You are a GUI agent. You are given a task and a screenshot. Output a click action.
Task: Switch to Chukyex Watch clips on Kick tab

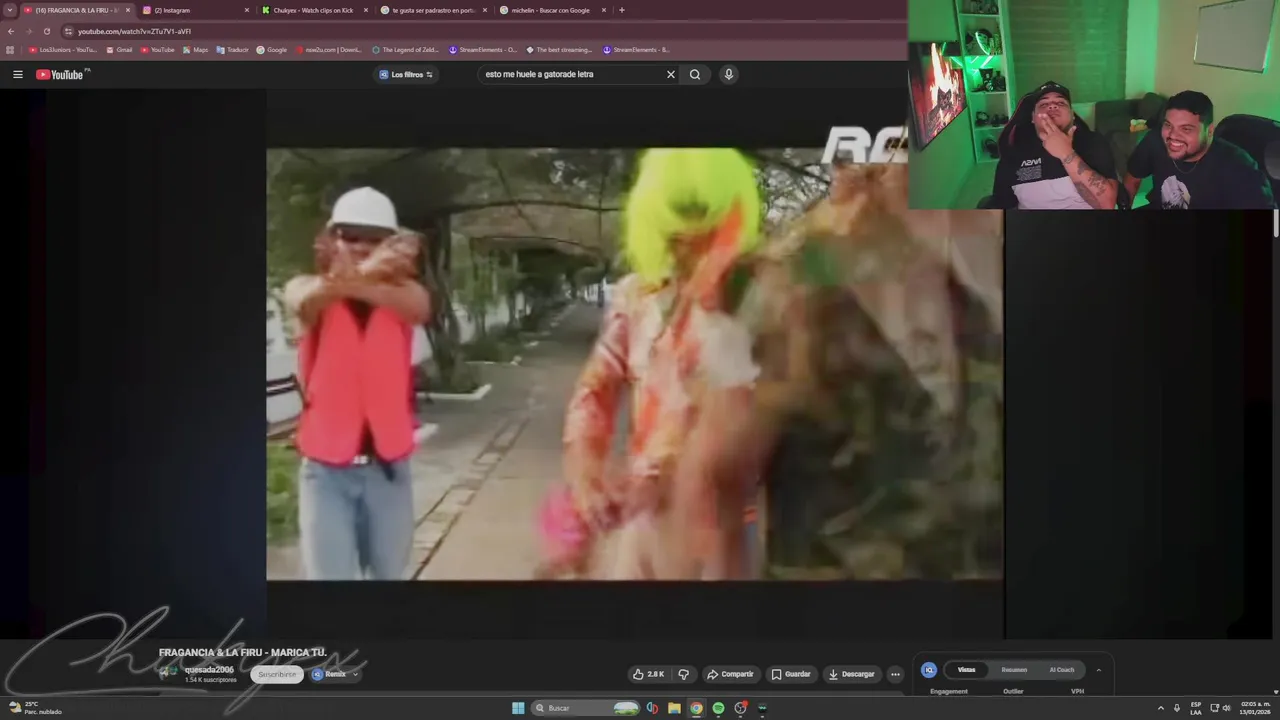(314, 10)
